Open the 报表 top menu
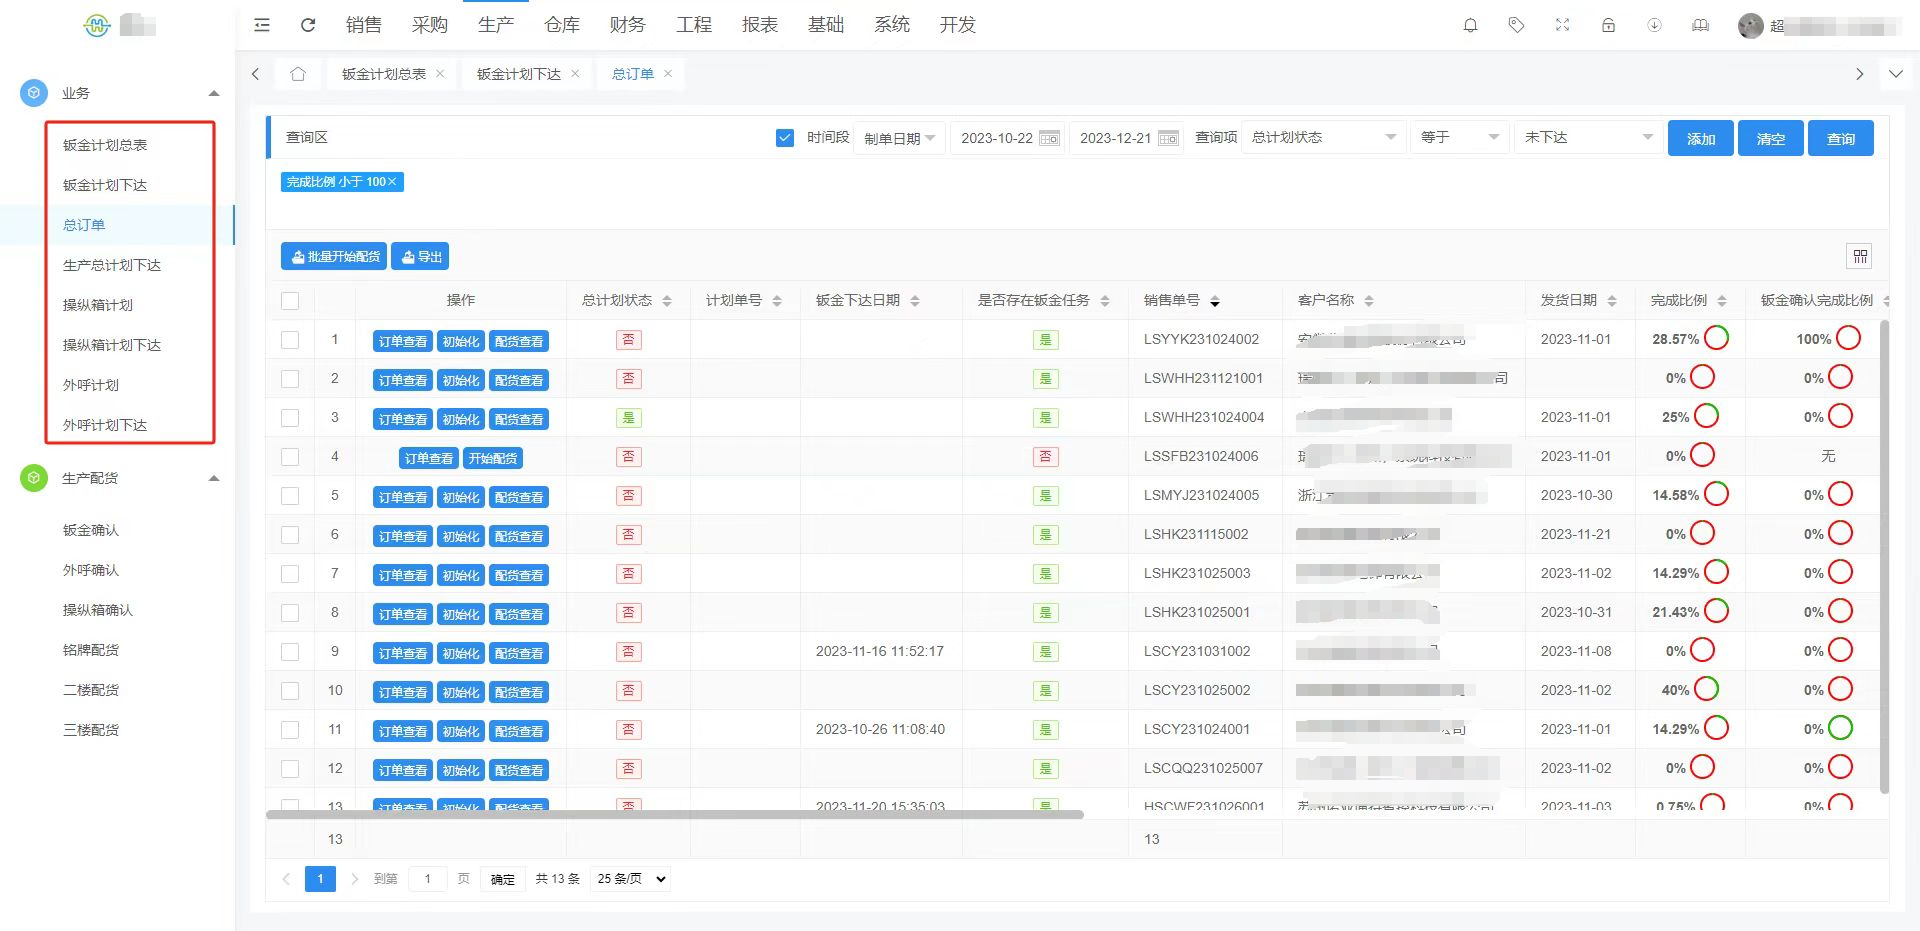Screen dimensions: 1920x931 click(760, 25)
